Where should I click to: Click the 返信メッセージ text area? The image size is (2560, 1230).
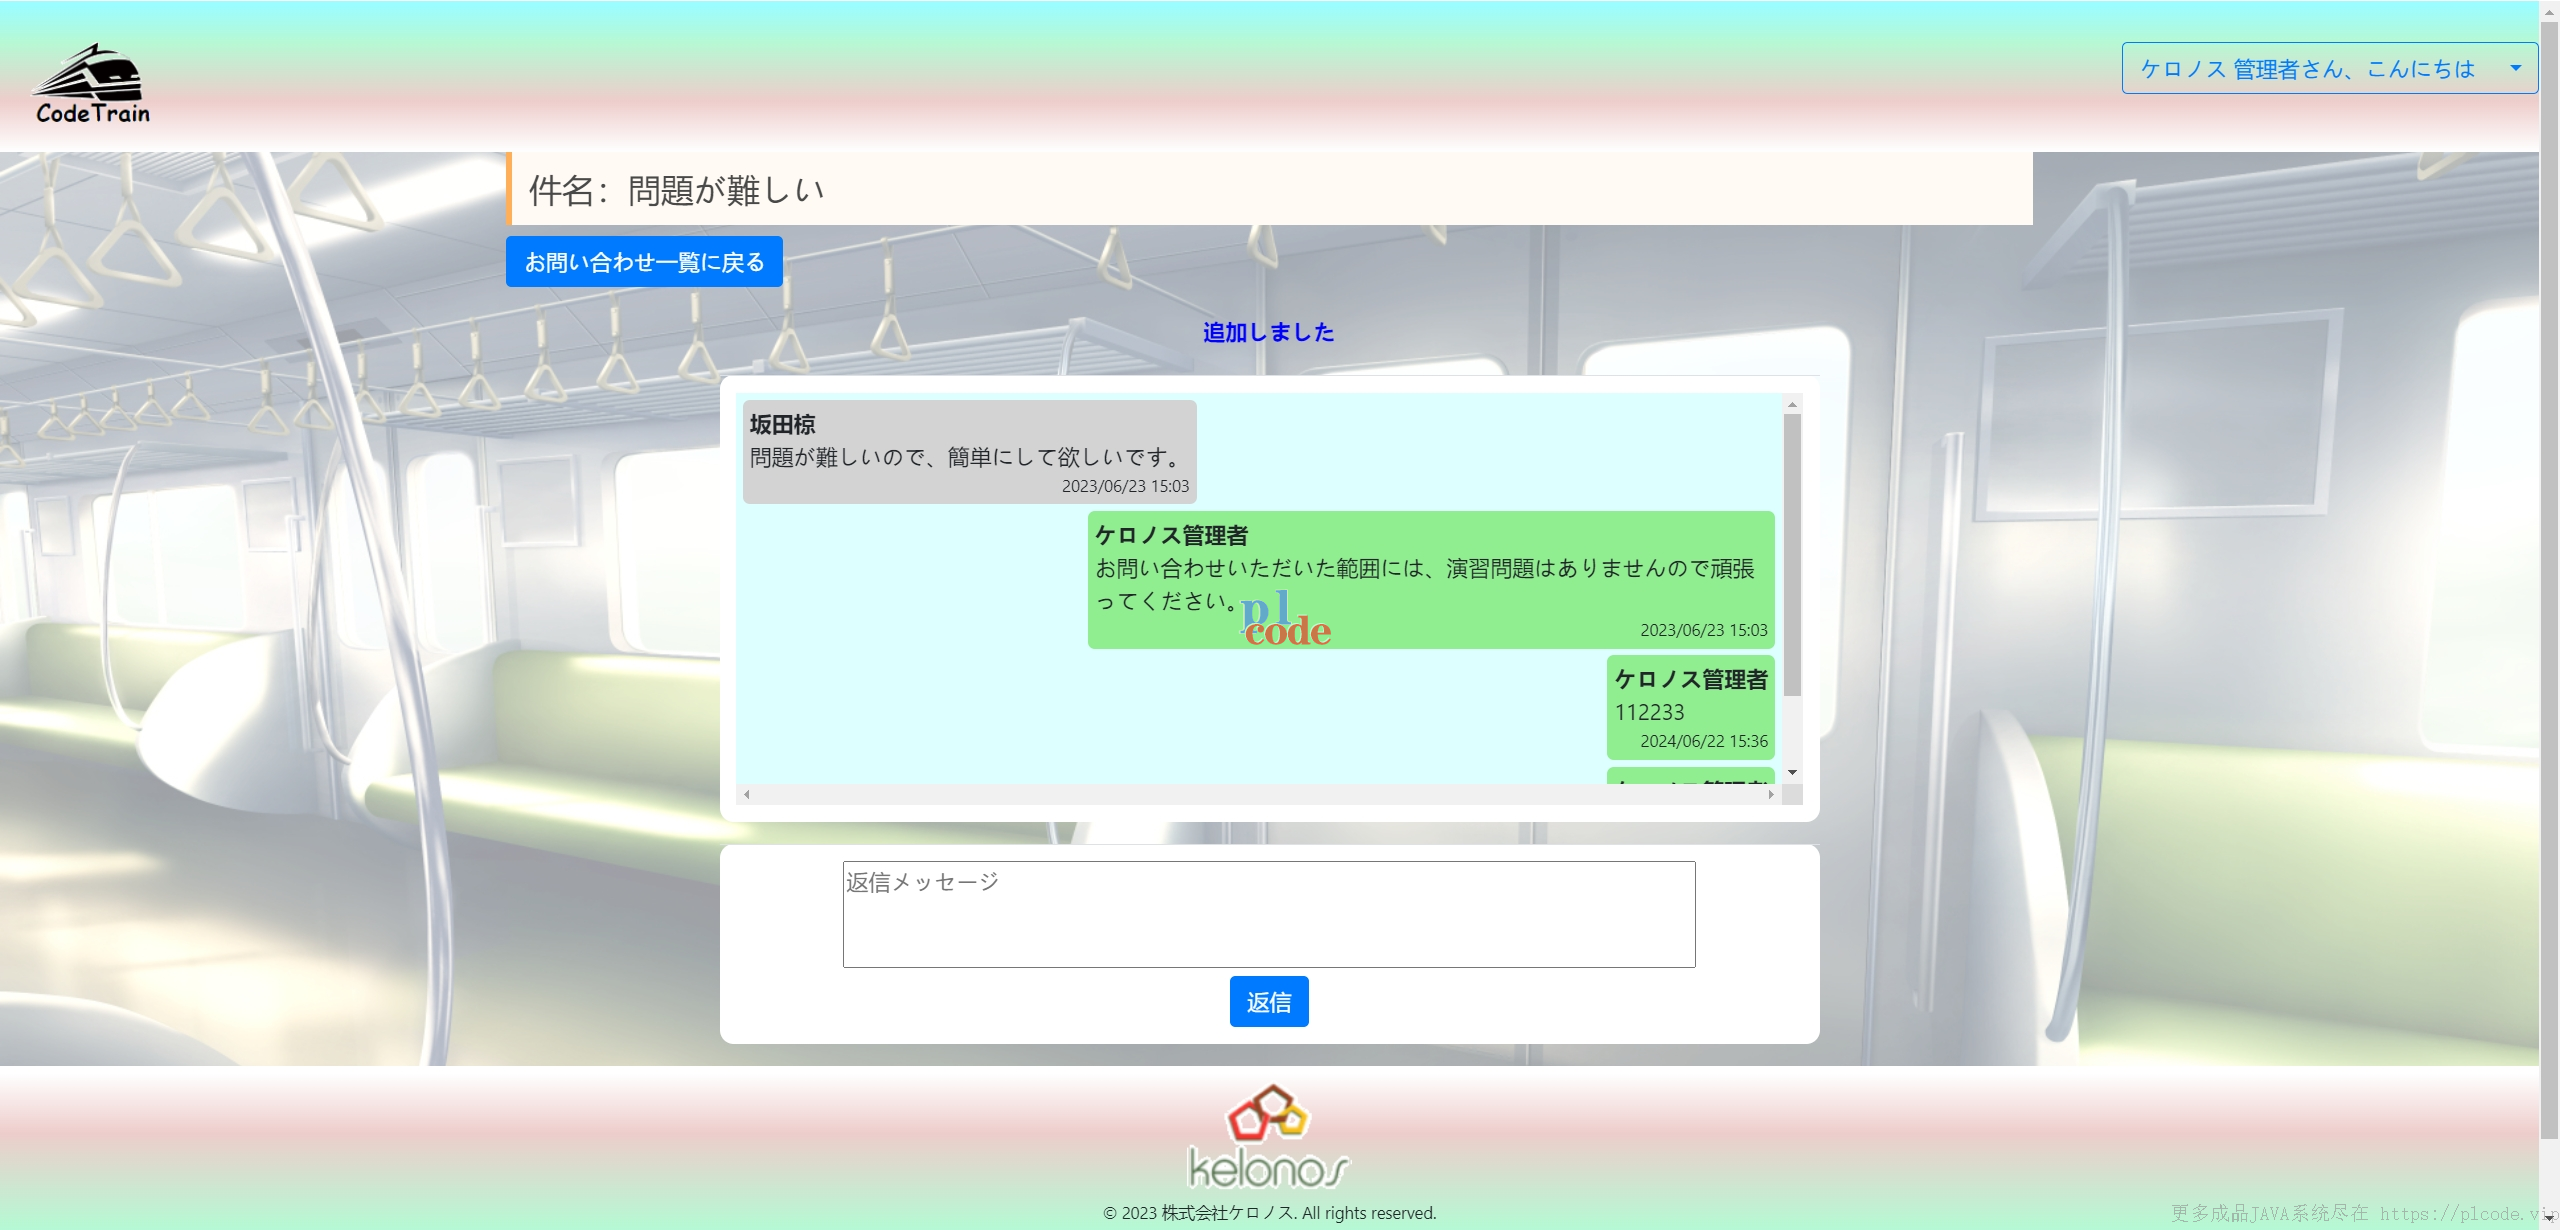[1269, 914]
